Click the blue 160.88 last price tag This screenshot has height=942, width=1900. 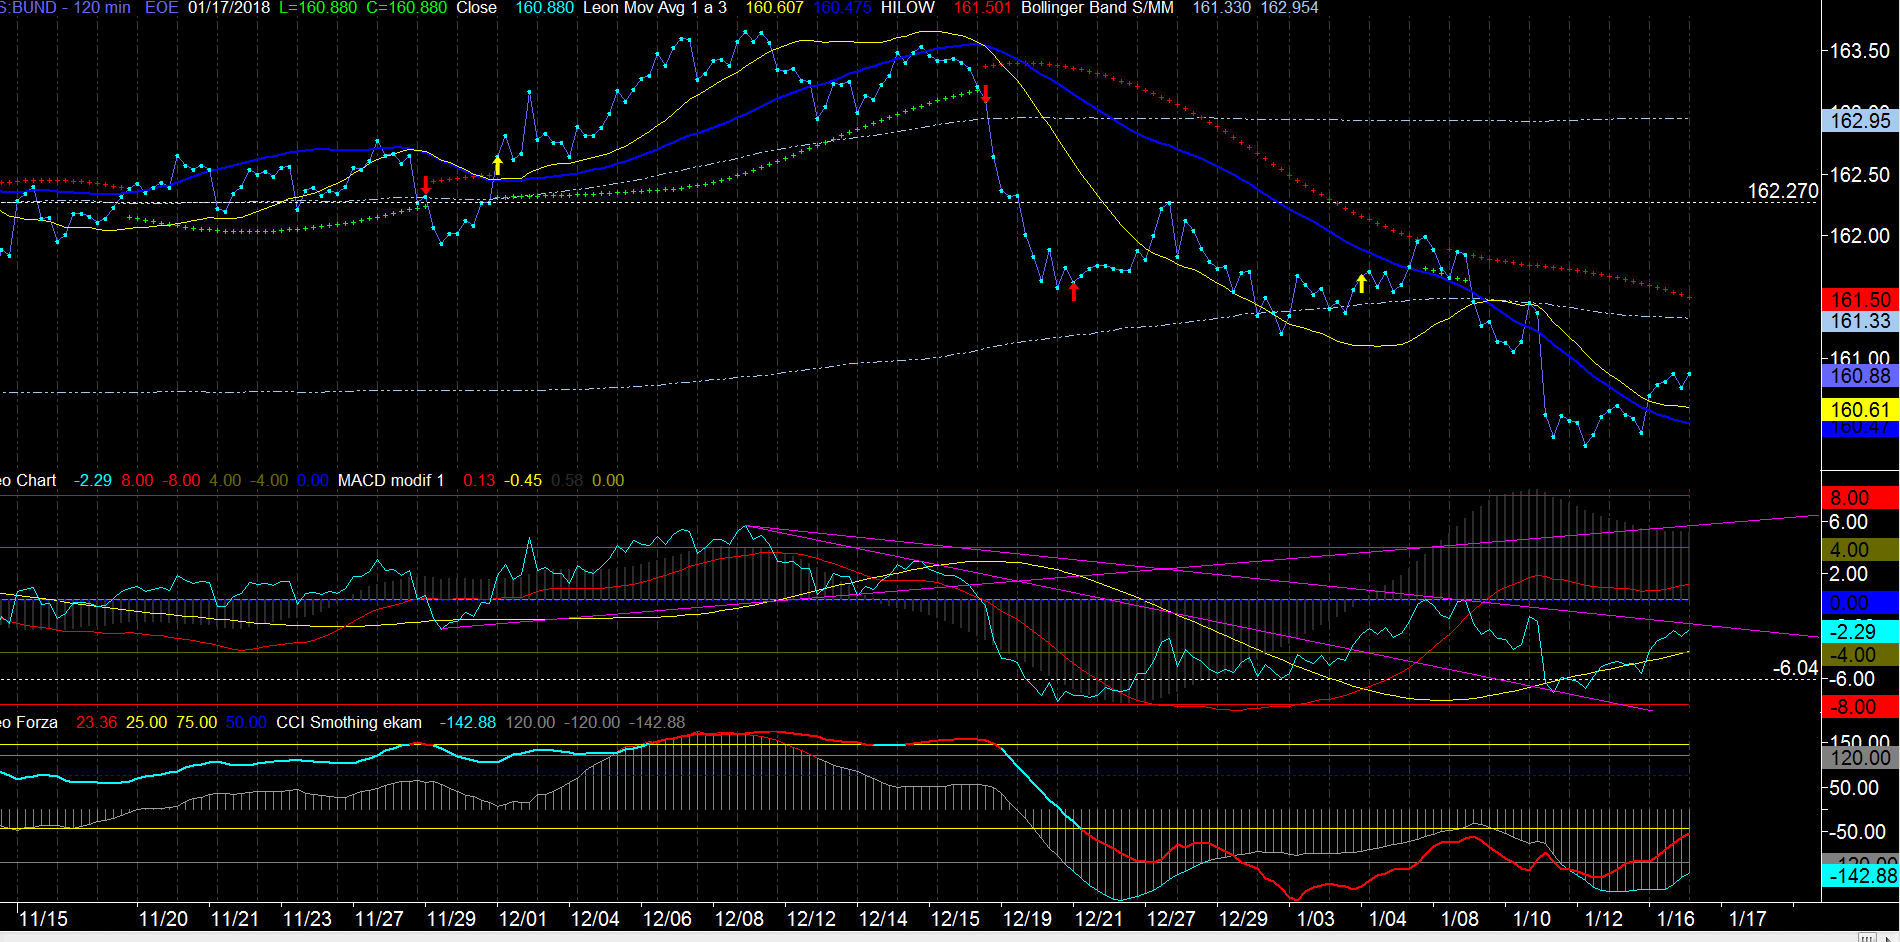[1860, 376]
